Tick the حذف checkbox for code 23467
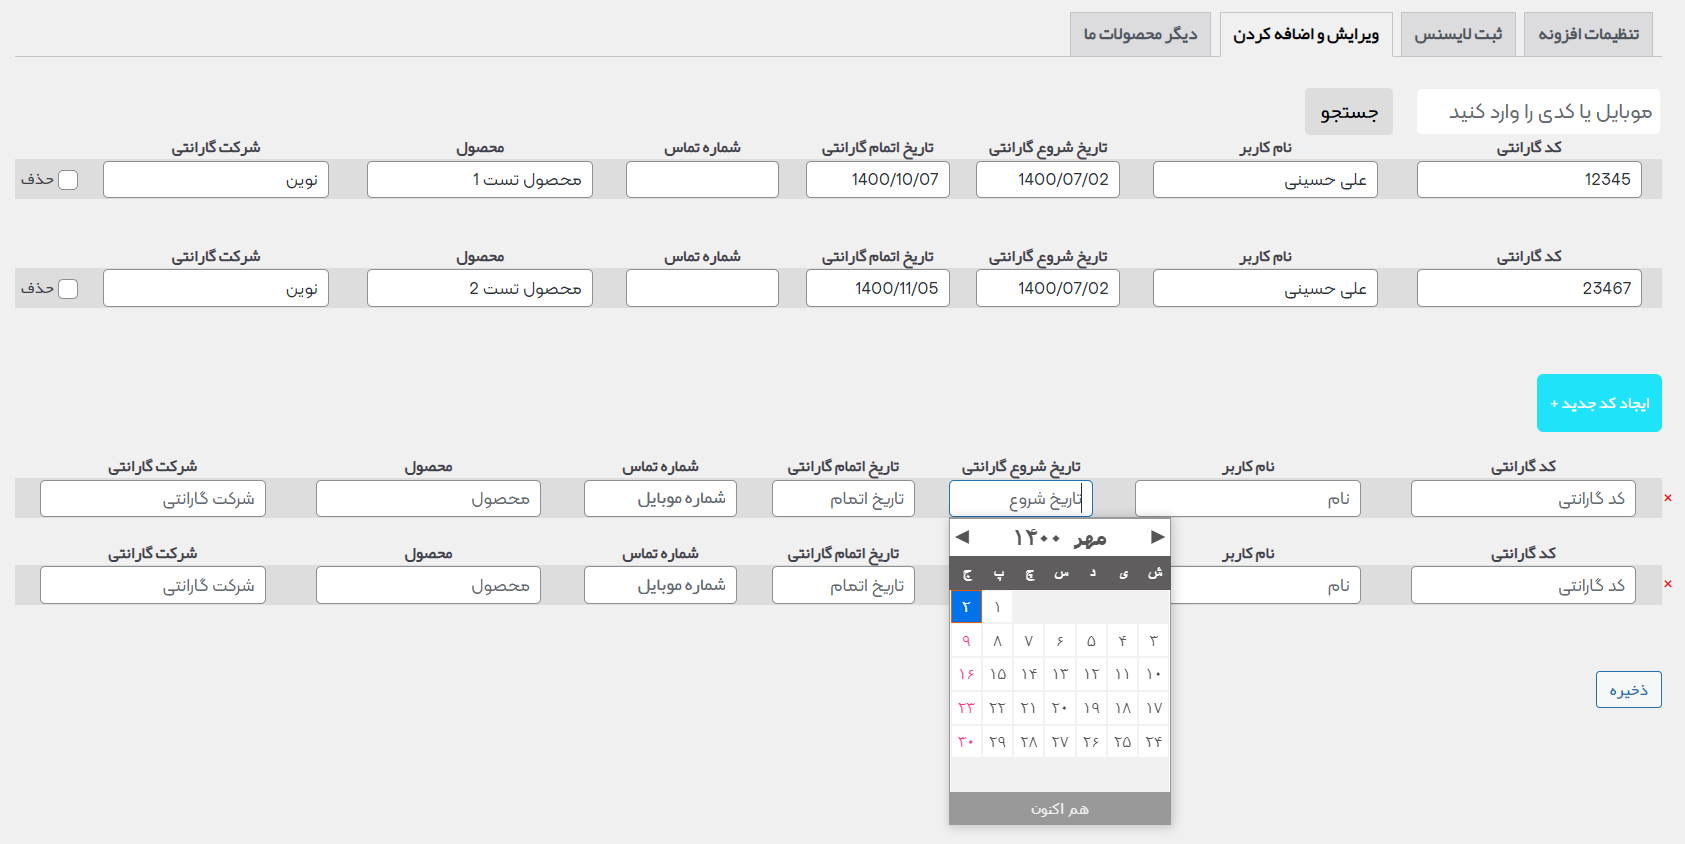1685x844 pixels. pyautogui.click(x=68, y=289)
